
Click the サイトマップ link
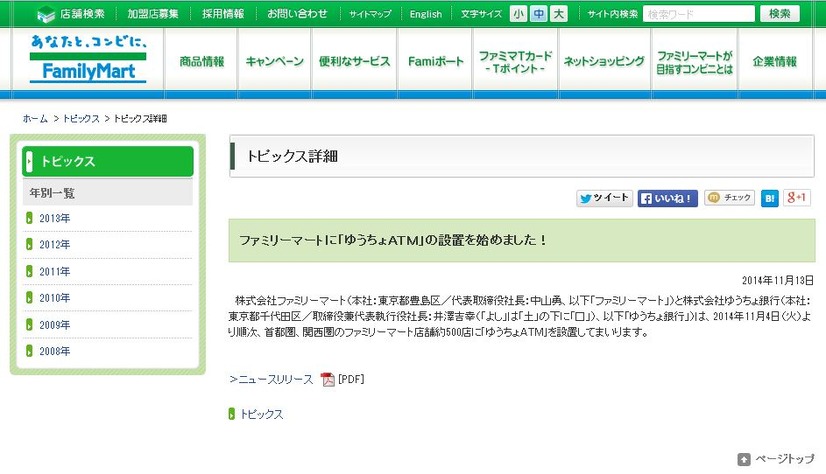(370, 14)
